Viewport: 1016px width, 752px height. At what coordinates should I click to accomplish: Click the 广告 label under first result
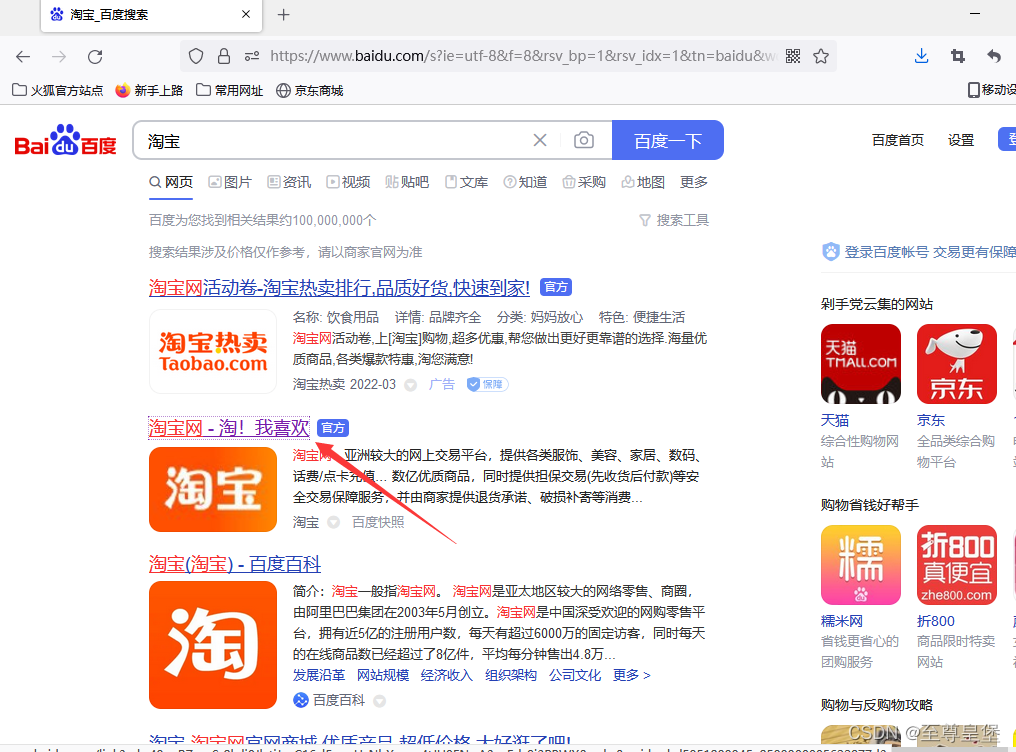click(442, 385)
